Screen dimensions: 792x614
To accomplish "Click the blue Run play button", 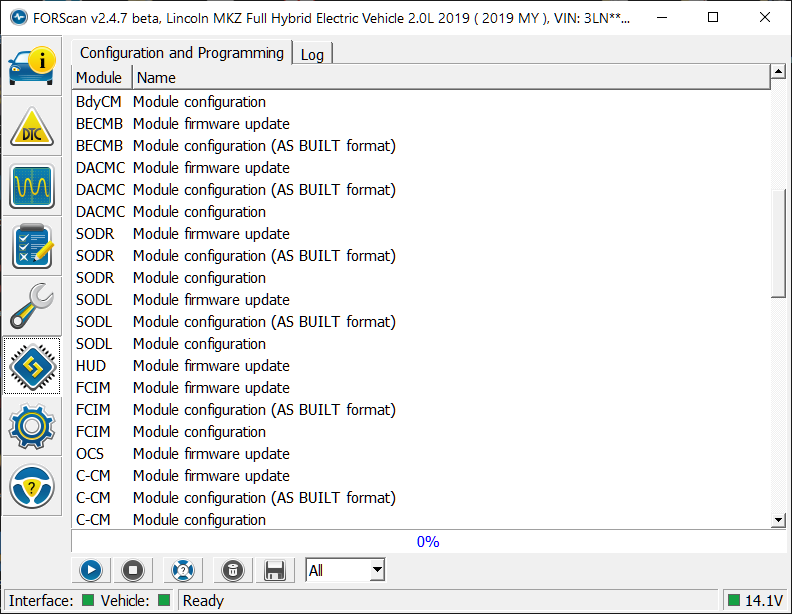I will coord(91,570).
